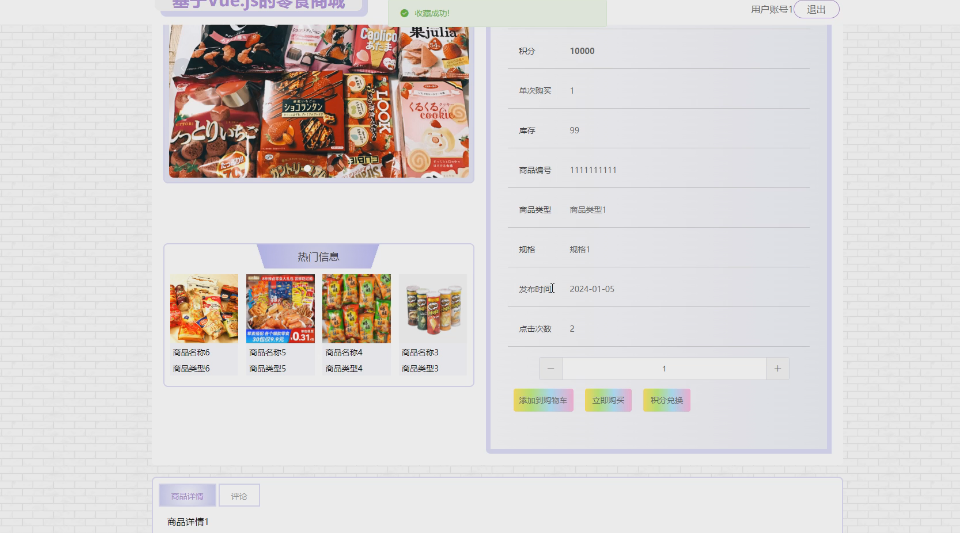Increase quantity with the plus button
The image size is (960, 533).
[778, 368]
